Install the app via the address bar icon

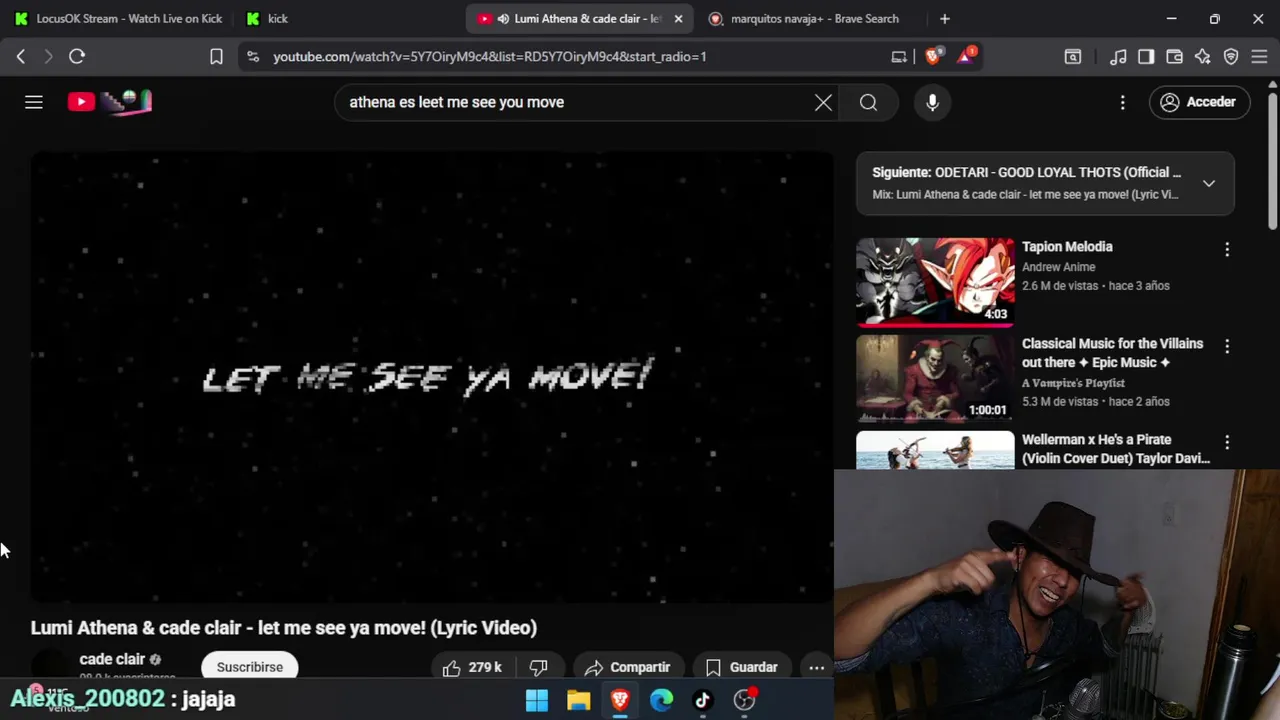click(x=899, y=57)
